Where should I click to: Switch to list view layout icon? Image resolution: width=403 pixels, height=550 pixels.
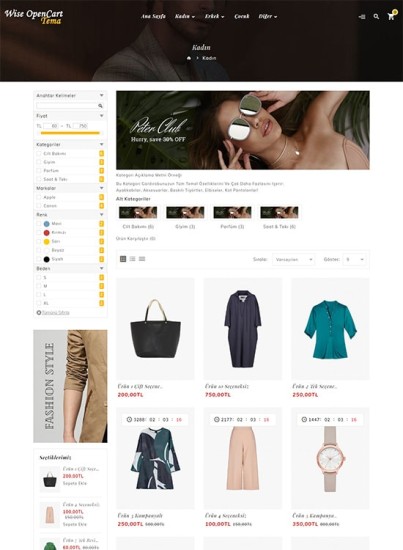coord(132,259)
